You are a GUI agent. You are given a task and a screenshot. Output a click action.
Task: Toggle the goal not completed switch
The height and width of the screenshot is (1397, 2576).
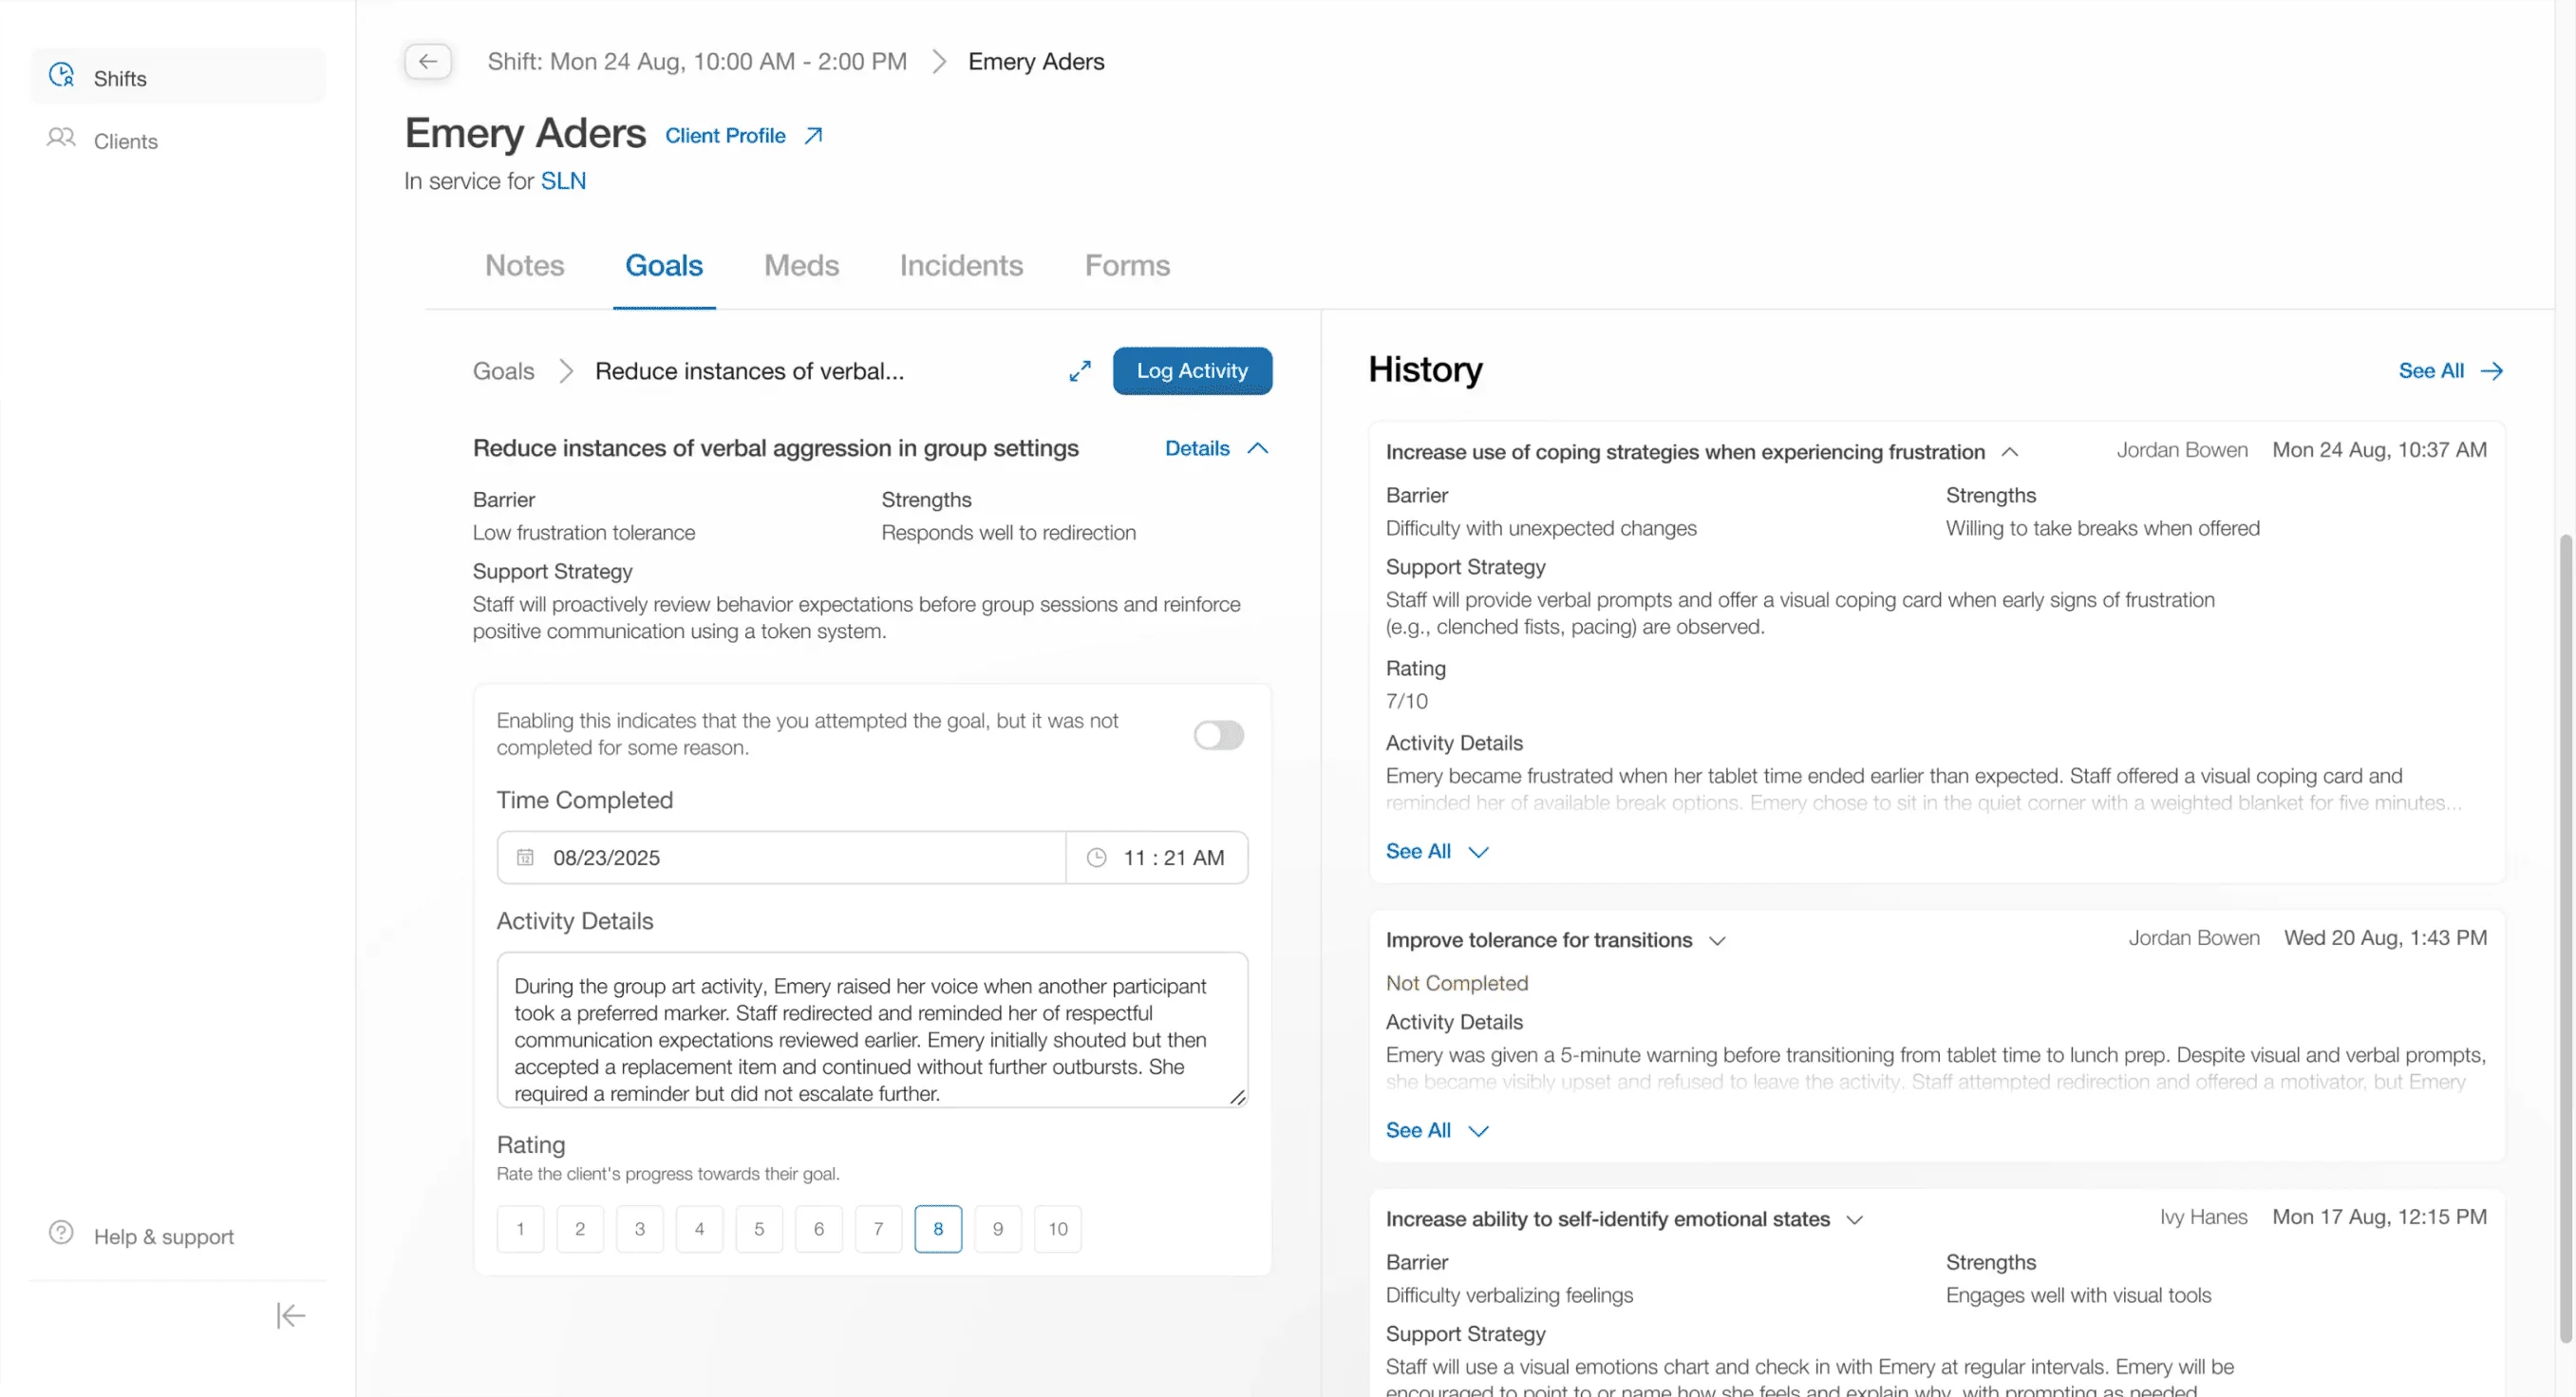point(1219,736)
